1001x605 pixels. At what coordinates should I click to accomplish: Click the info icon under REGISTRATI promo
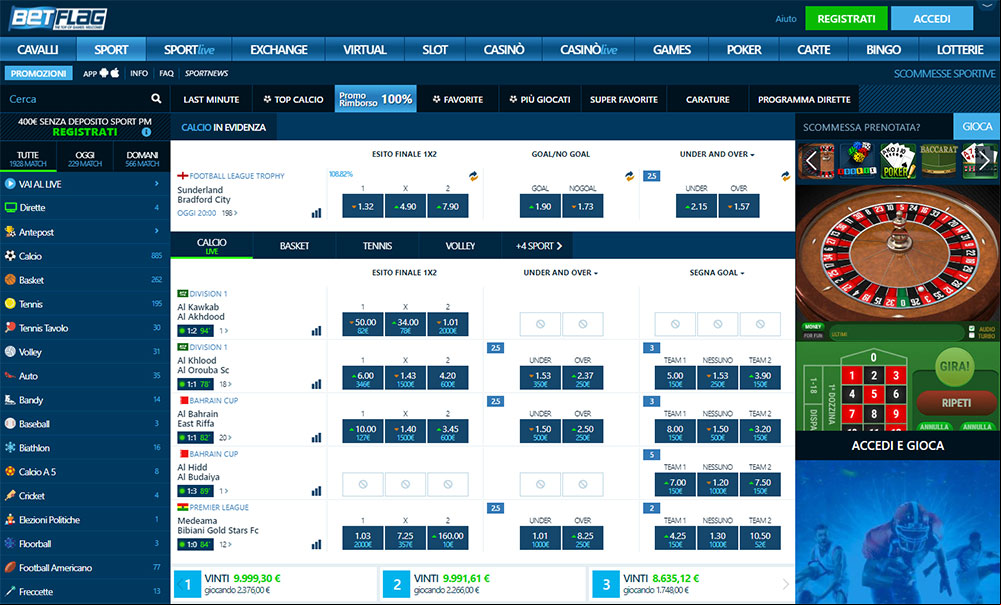click(146, 132)
